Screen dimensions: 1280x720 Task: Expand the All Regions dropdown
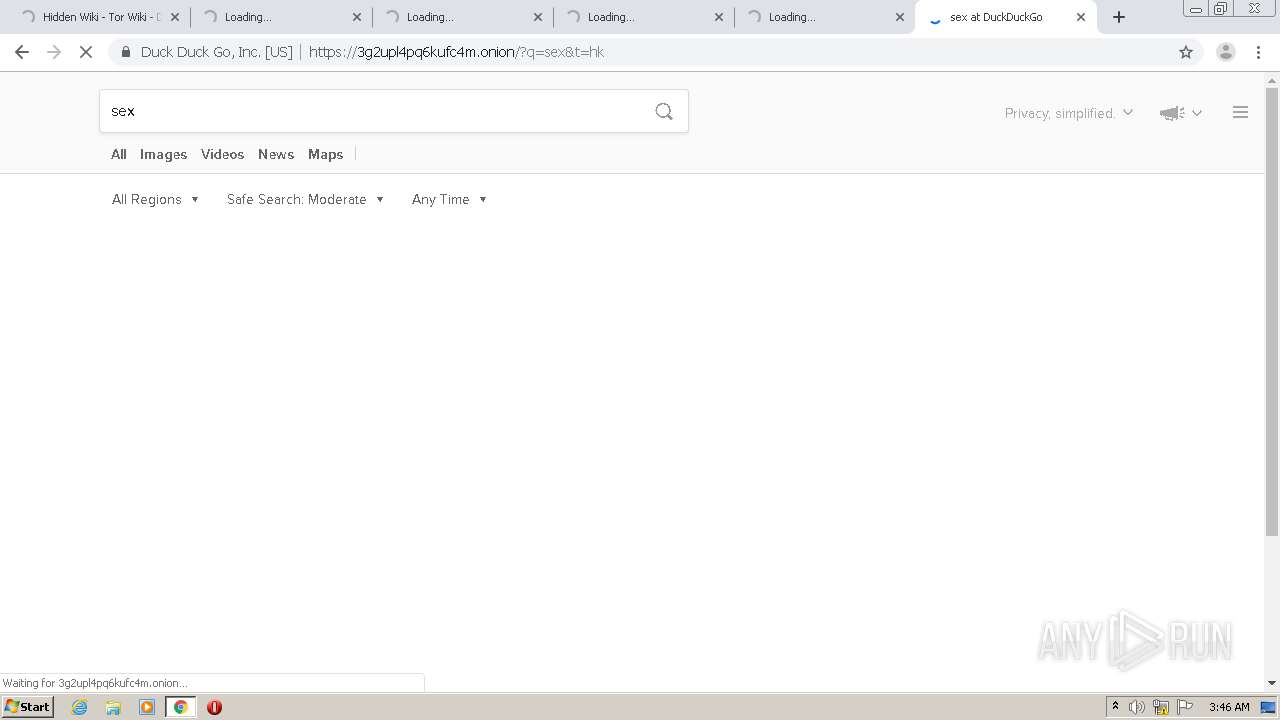click(155, 199)
